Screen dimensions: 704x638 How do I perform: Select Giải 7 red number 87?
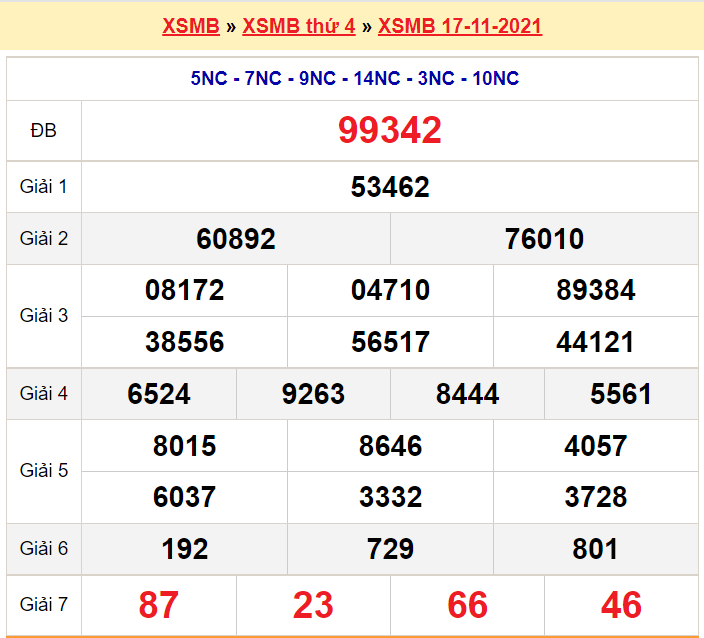pyautogui.click(x=159, y=605)
